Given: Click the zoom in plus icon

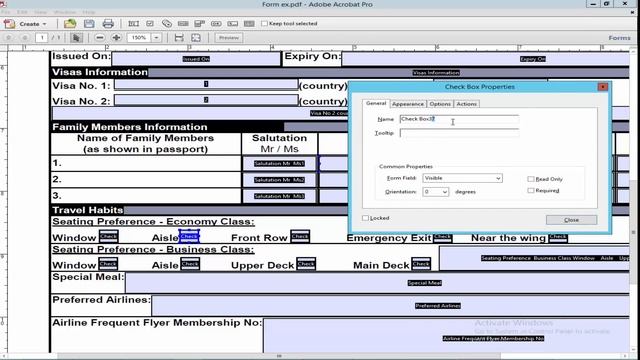Looking at the screenshot, I should [x=116, y=38].
